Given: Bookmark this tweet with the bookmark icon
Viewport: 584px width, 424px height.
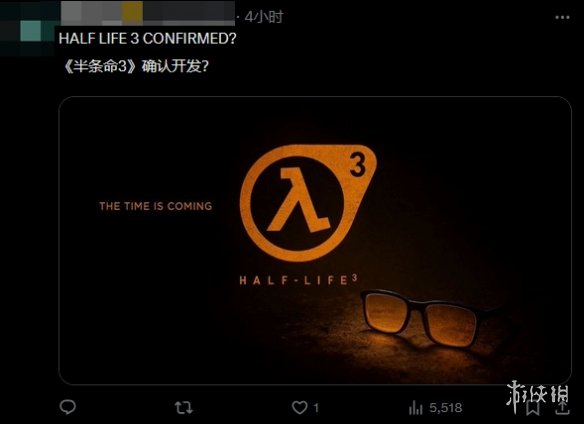Looking at the screenshot, I should 533,408.
